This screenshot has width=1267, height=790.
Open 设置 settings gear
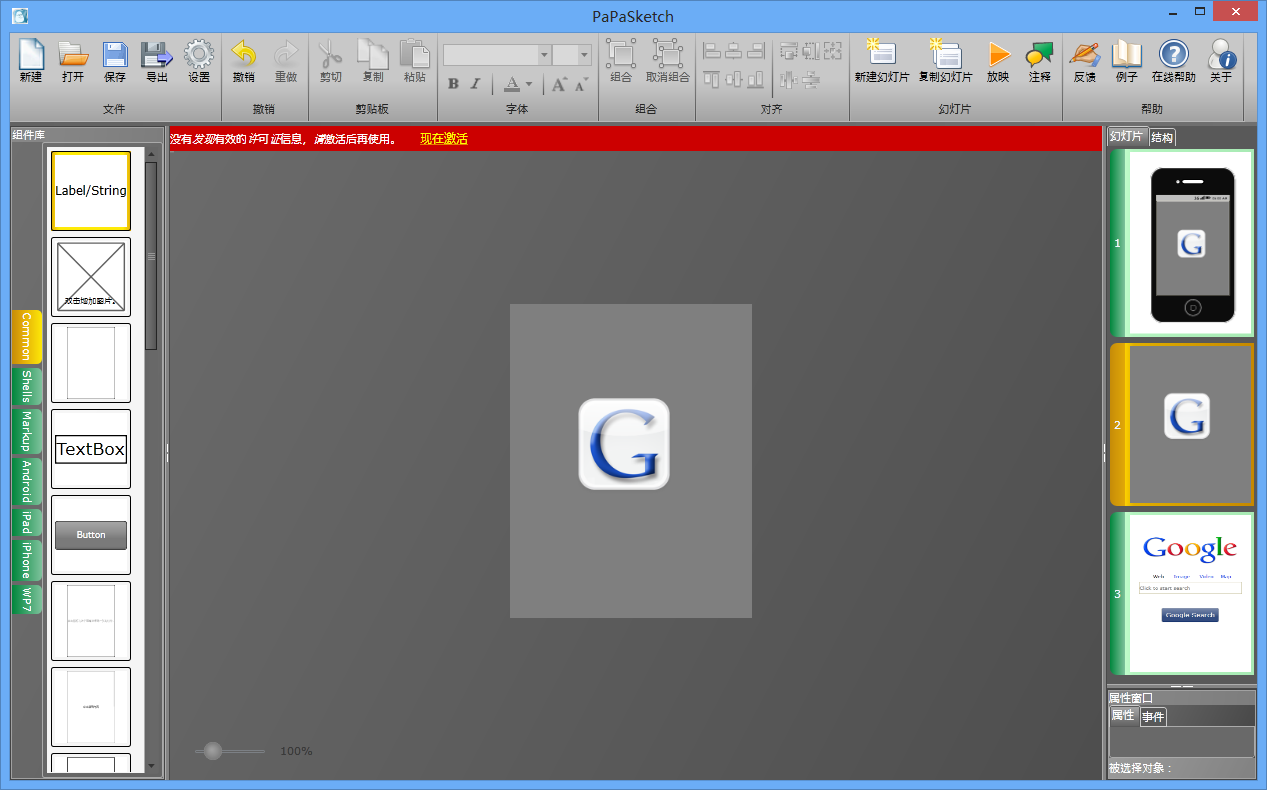click(199, 61)
